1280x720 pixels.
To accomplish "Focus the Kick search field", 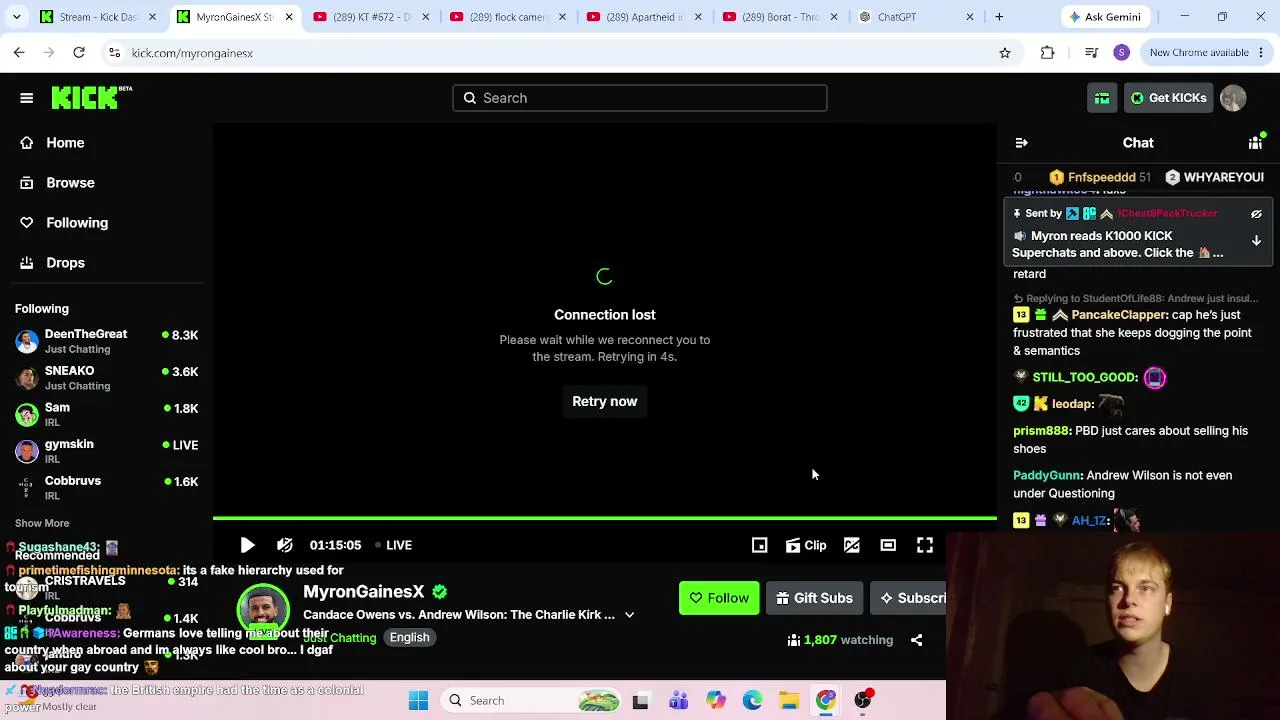I will pos(640,98).
